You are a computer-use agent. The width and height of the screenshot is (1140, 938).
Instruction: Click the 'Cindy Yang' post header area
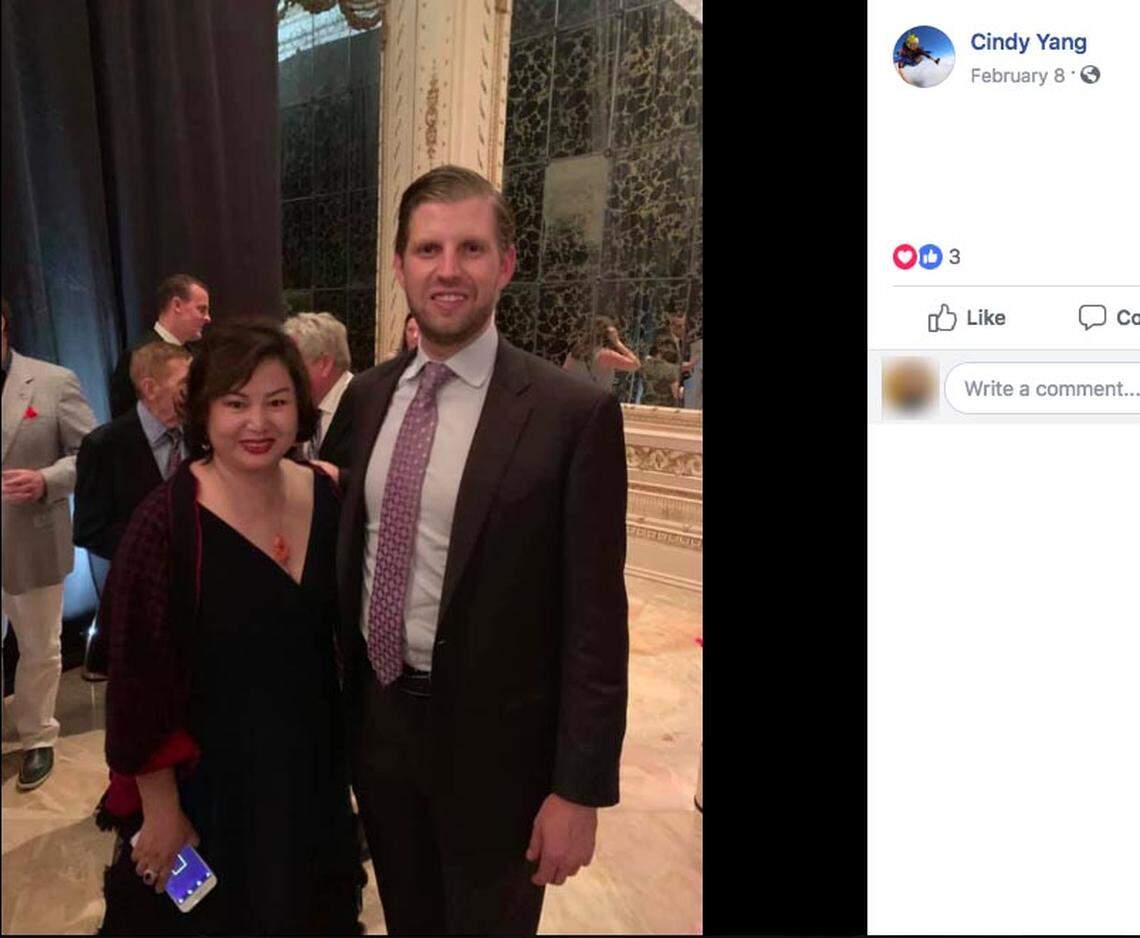(1000, 55)
